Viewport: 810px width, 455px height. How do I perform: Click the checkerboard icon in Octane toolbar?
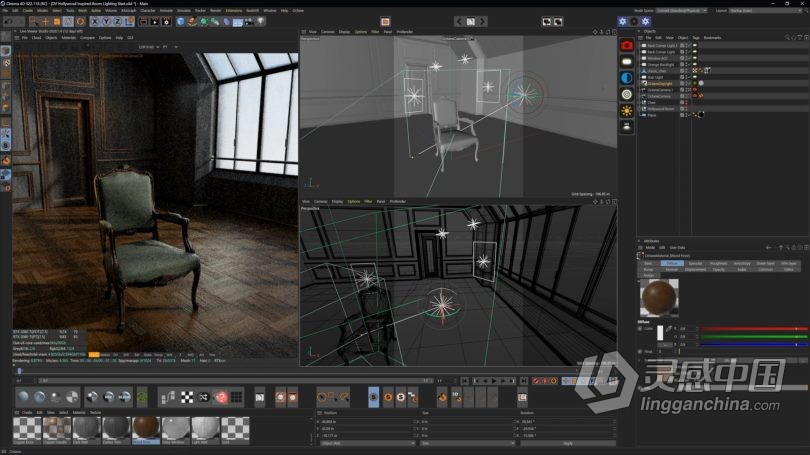(x=187, y=397)
